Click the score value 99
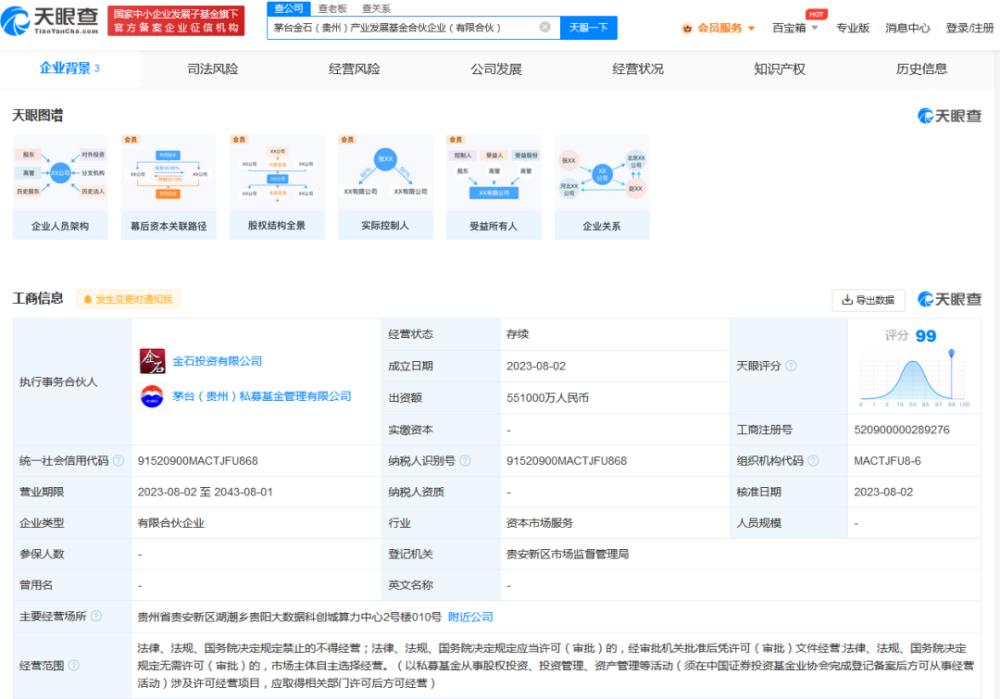The width and height of the screenshot is (1000, 699). [926, 335]
